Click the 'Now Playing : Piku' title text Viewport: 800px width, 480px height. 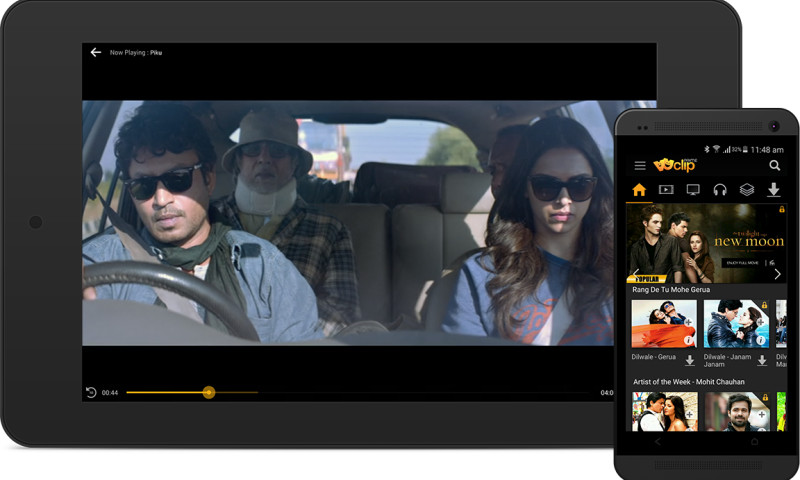pos(136,53)
